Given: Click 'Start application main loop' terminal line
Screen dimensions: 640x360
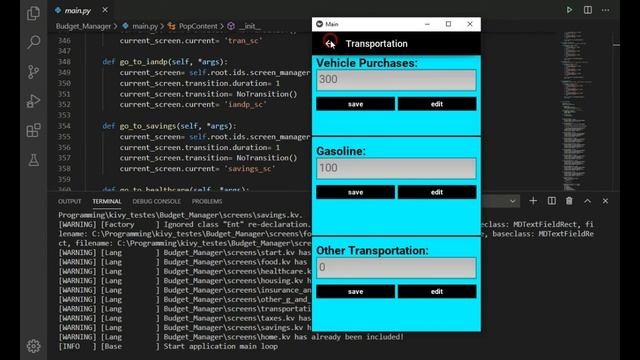Looking at the screenshot, I should [x=220, y=346].
